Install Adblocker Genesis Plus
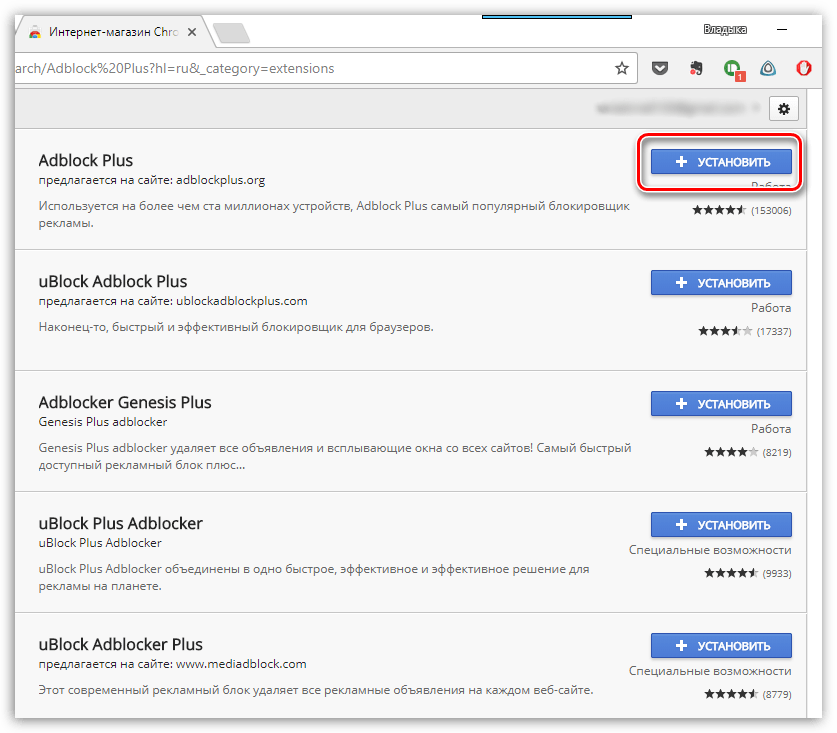Screen dimensions: 837x733 point(721,403)
